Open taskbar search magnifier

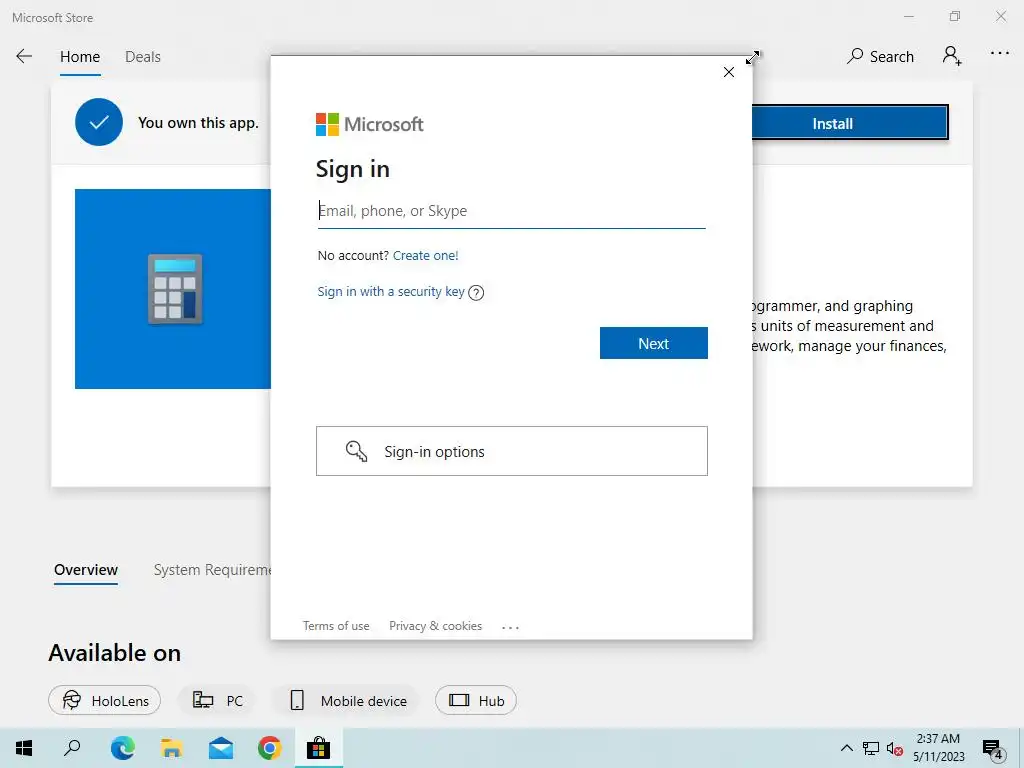[x=72, y=748]
